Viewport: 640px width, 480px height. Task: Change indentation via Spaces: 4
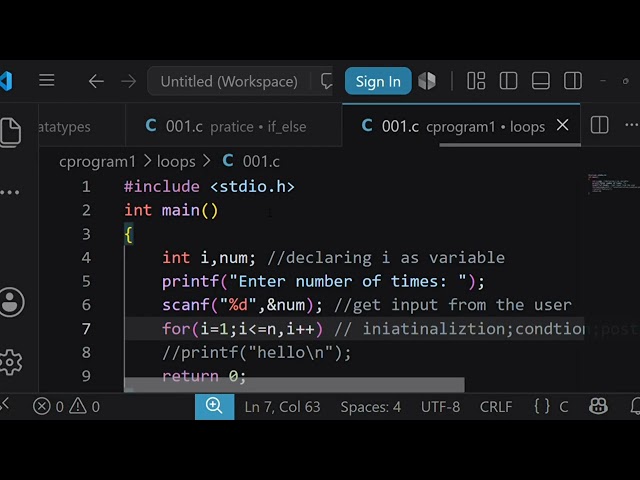371,407
